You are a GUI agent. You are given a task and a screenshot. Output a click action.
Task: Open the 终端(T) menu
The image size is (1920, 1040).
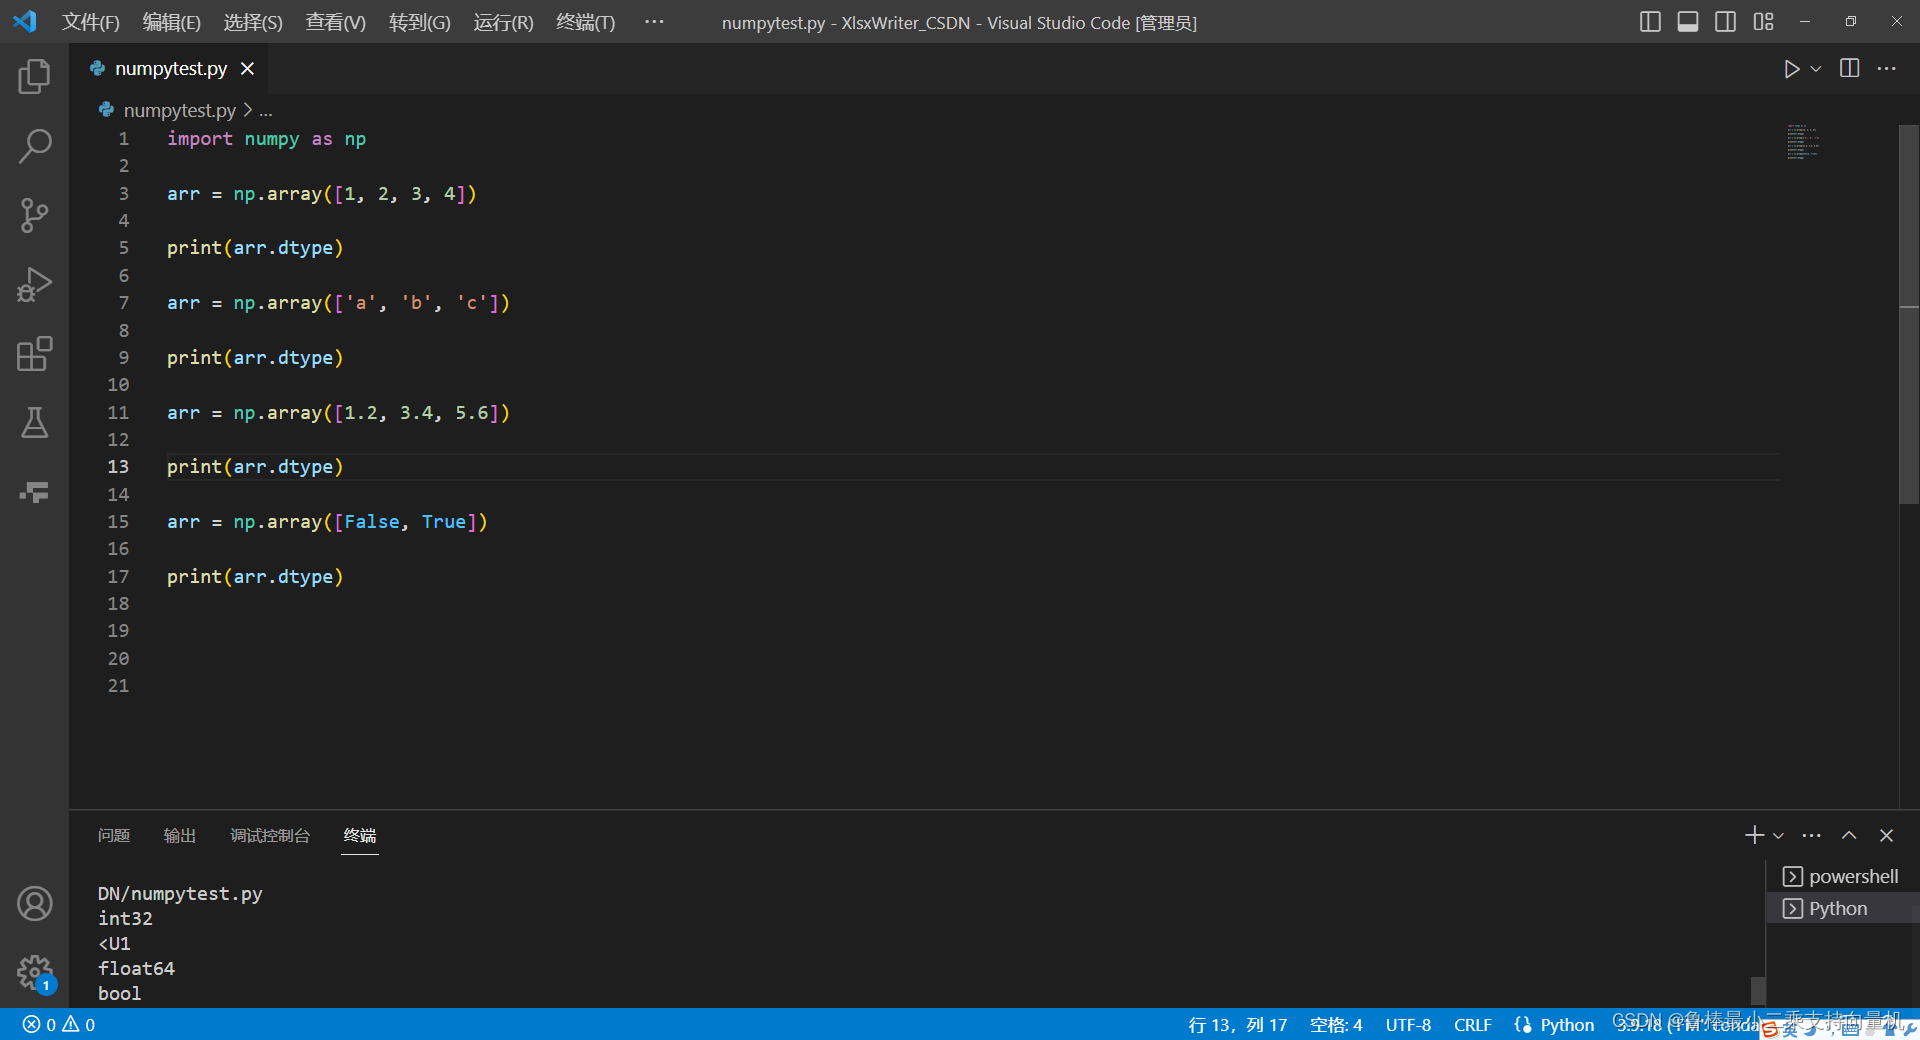tap(586, 22)
